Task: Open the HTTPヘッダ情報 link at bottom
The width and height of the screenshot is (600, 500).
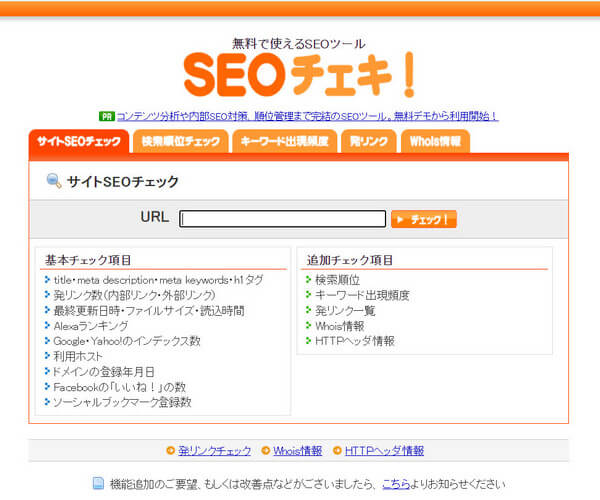Action: point(384,451)
